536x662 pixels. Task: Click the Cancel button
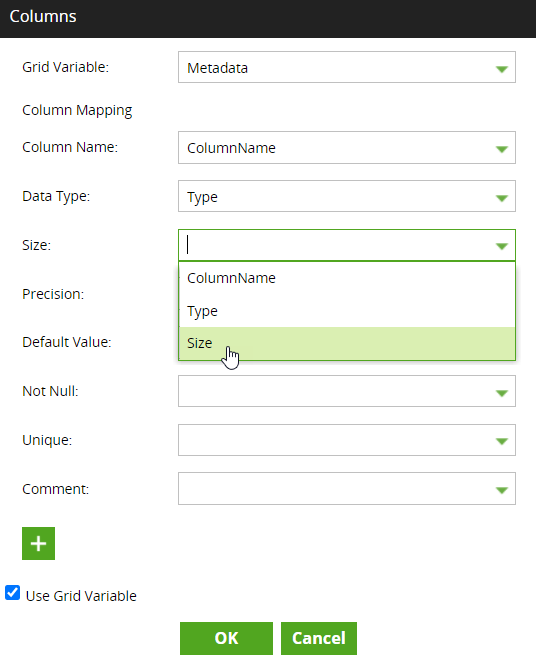pos(319,638)
